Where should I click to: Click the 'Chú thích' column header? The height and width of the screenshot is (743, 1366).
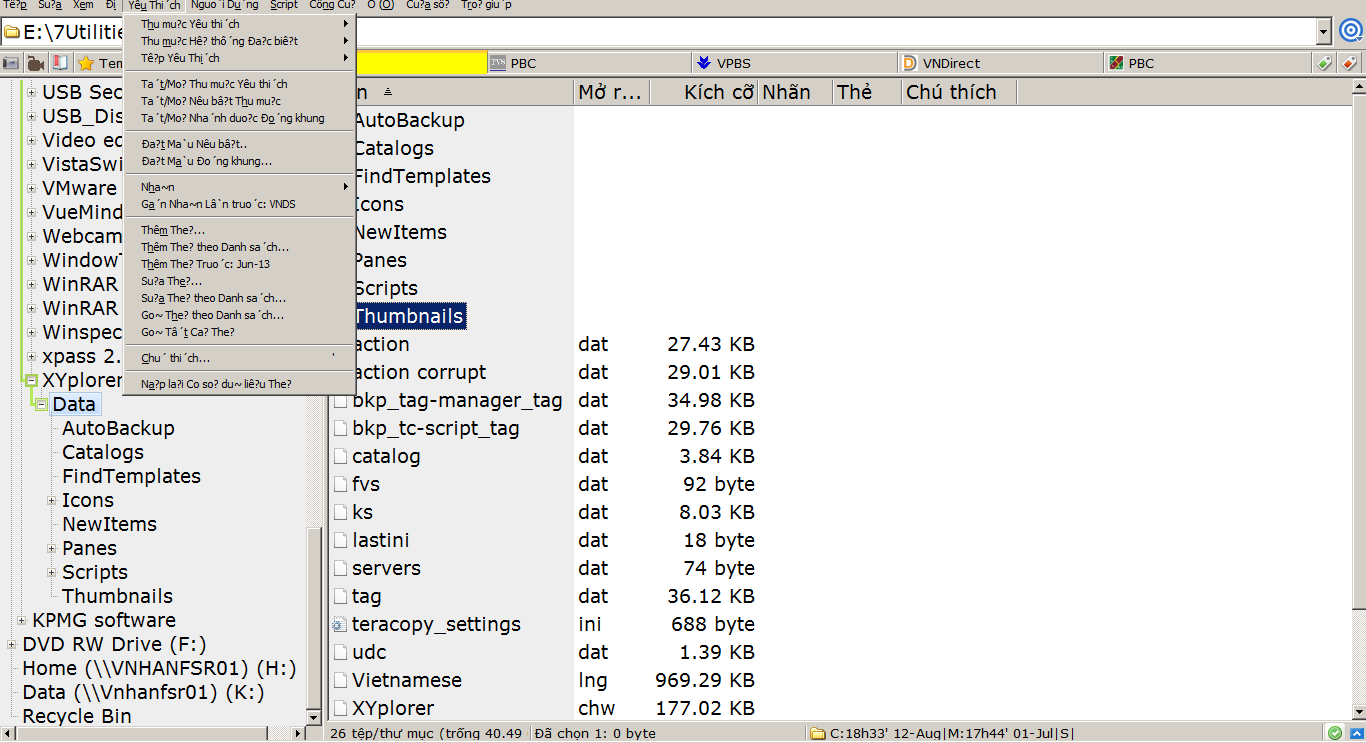click(950, 92)
